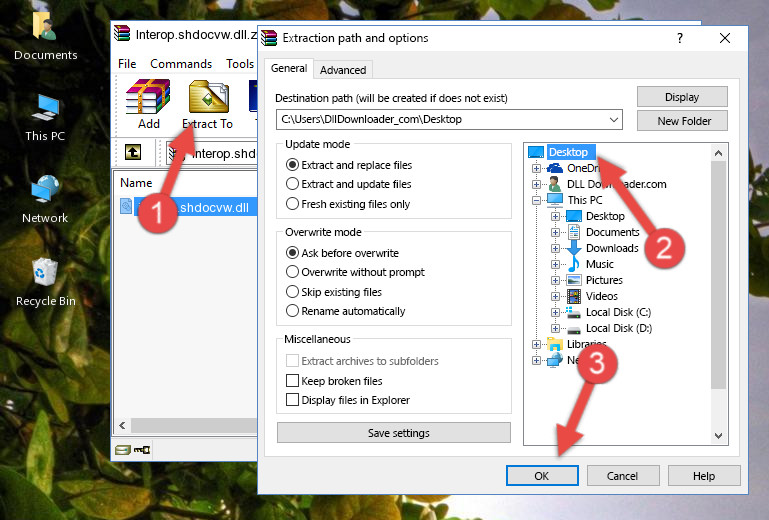Screen dimensions: 769x520
Task: Click the OK button
Action: (x=542, y=476)
